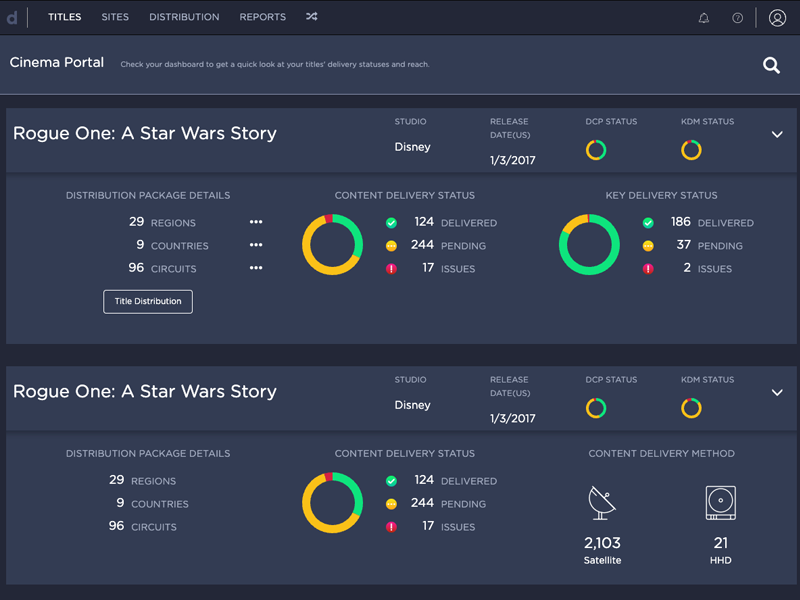Viewport: 800px width, 600px height.
Task: Open the TITLES tab
Action: tap(65, 17)
